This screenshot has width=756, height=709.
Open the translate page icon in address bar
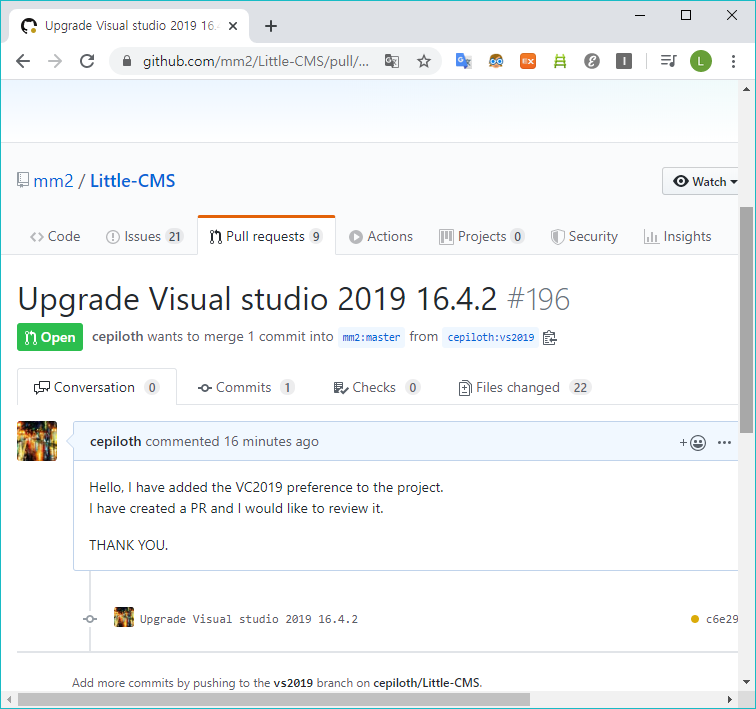(x=392, y=61)
